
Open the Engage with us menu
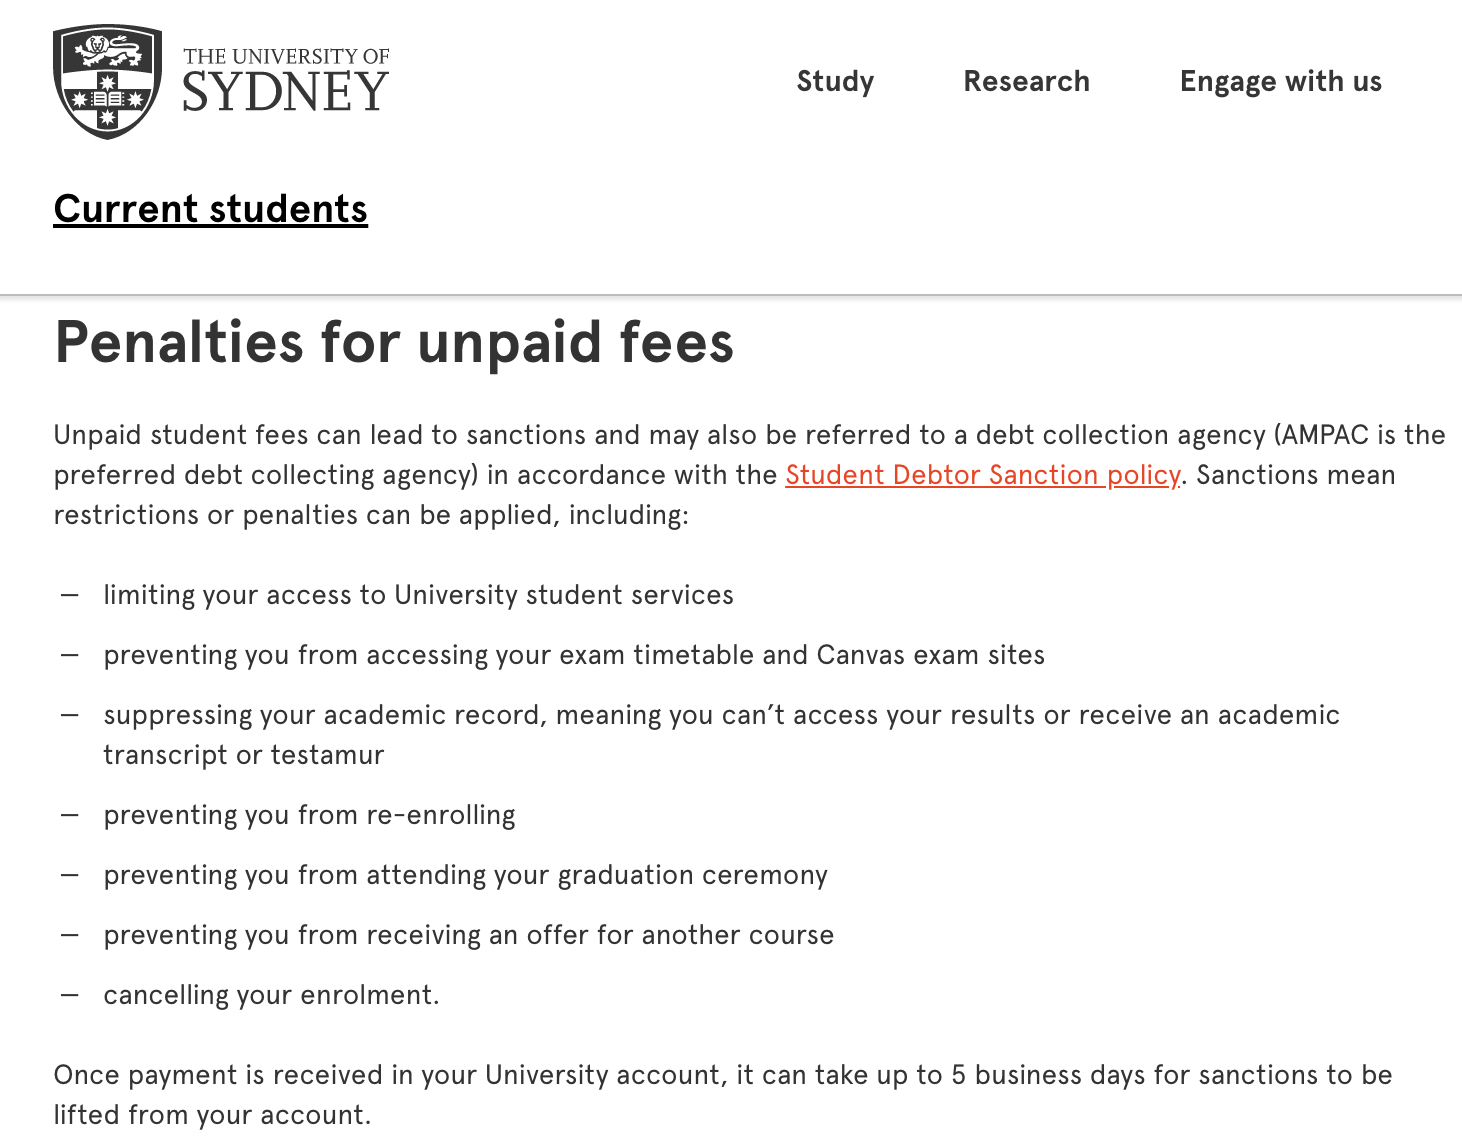tap(1280, 81)
